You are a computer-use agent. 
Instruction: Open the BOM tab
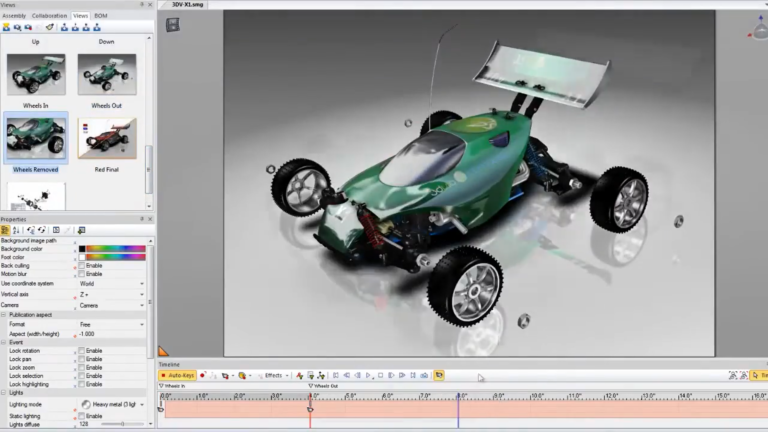click(x=101, y=16)
